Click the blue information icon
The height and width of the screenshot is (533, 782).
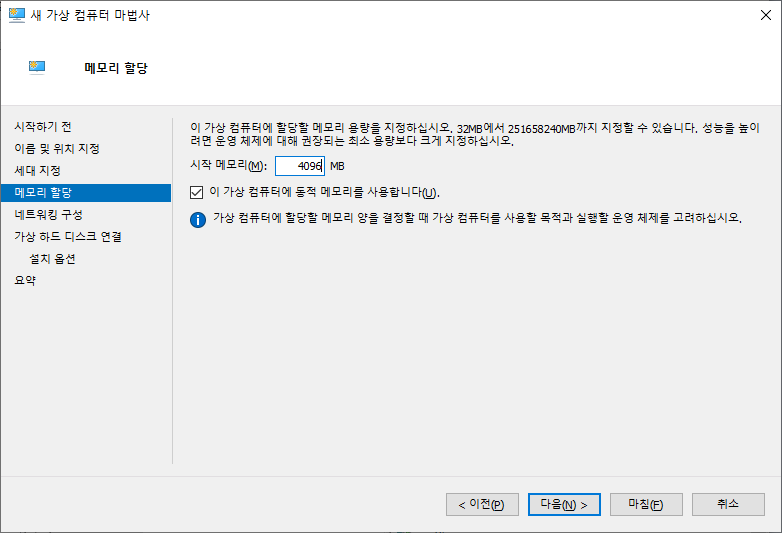198,219
